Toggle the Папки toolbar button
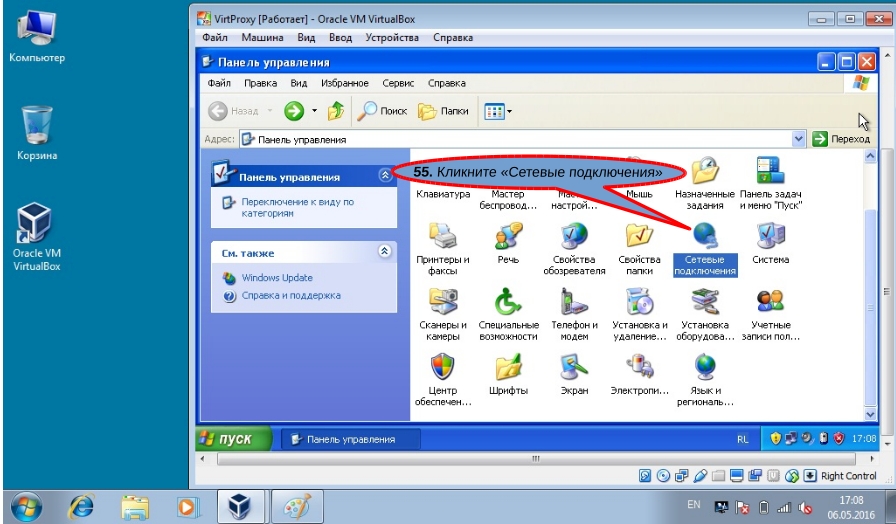The image size is (896, 524). [443, 111]
